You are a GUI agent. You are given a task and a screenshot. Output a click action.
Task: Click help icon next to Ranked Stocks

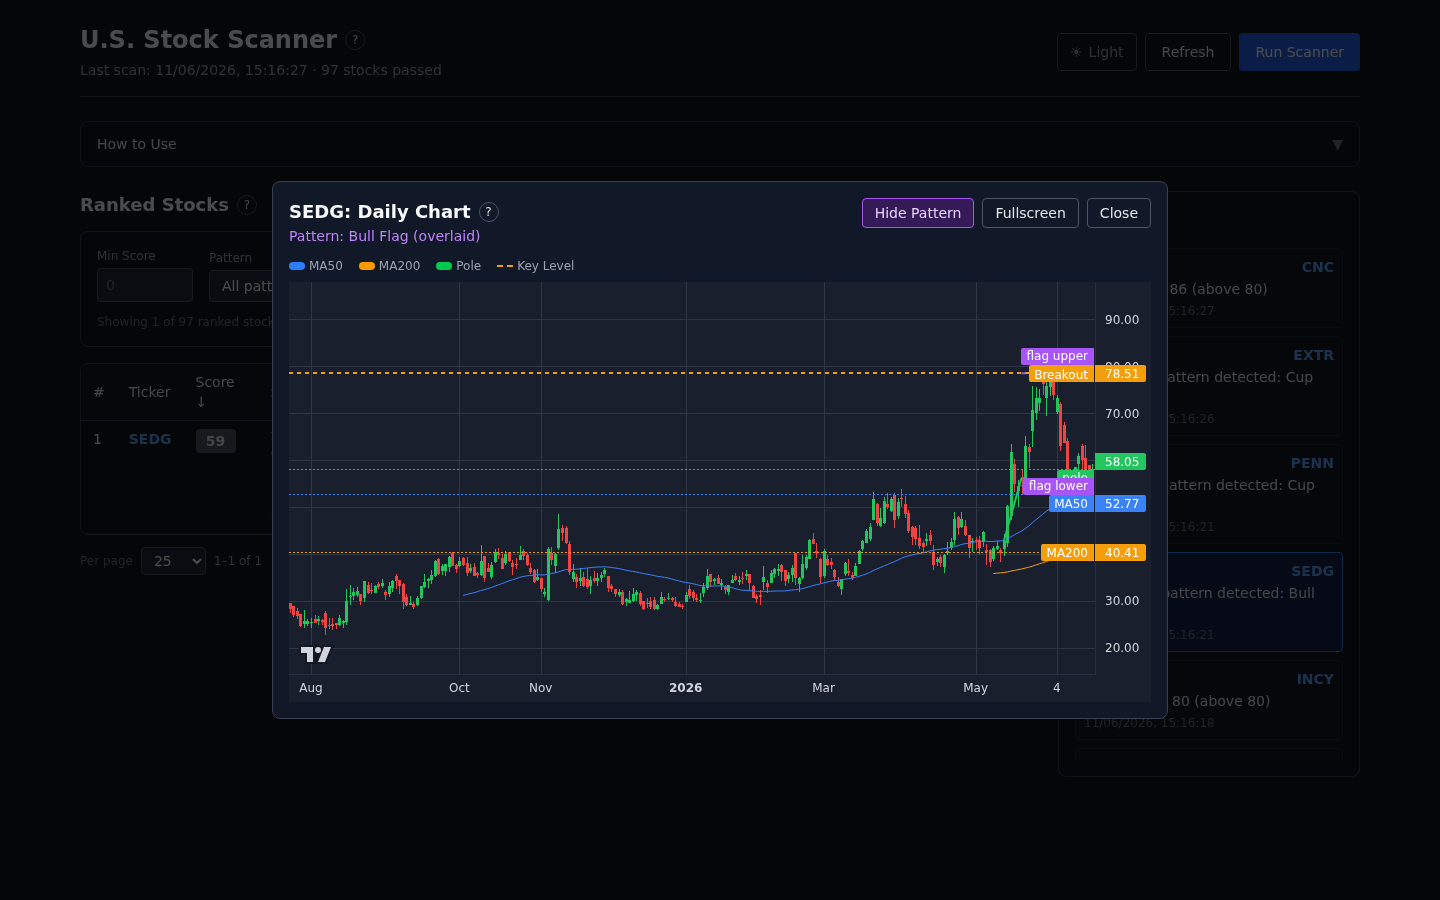click(x=247, y=205)
